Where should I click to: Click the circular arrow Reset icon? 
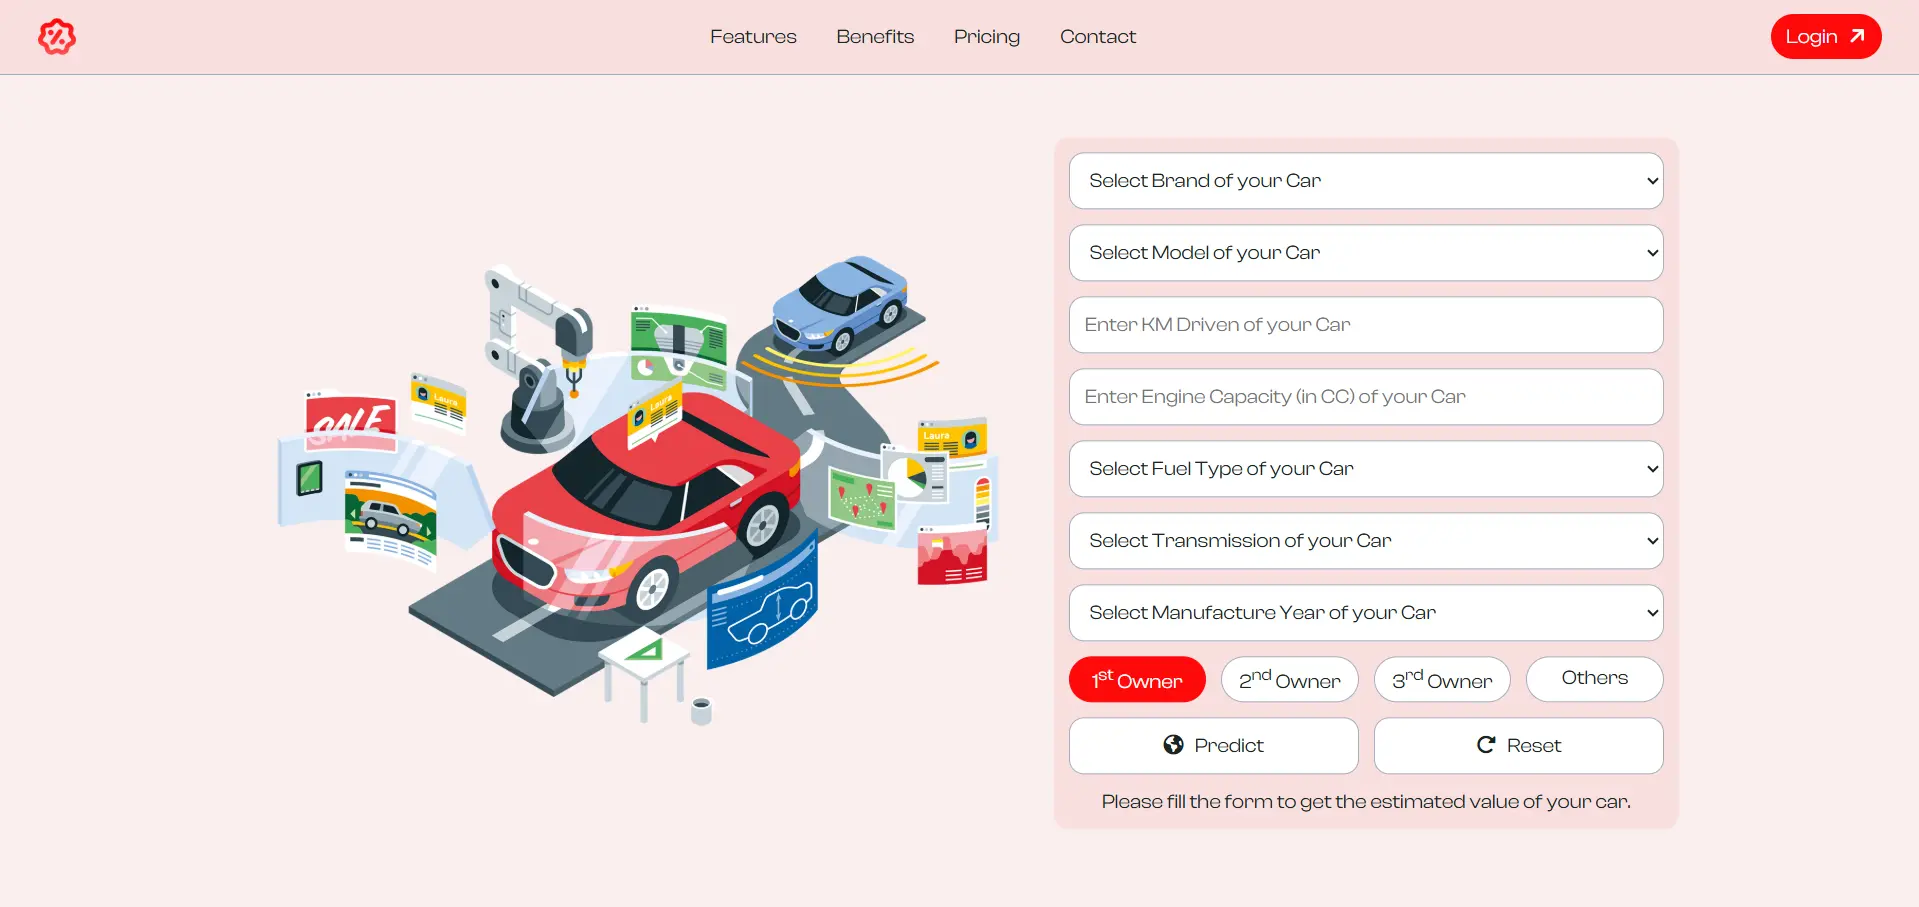[1486, 745]
